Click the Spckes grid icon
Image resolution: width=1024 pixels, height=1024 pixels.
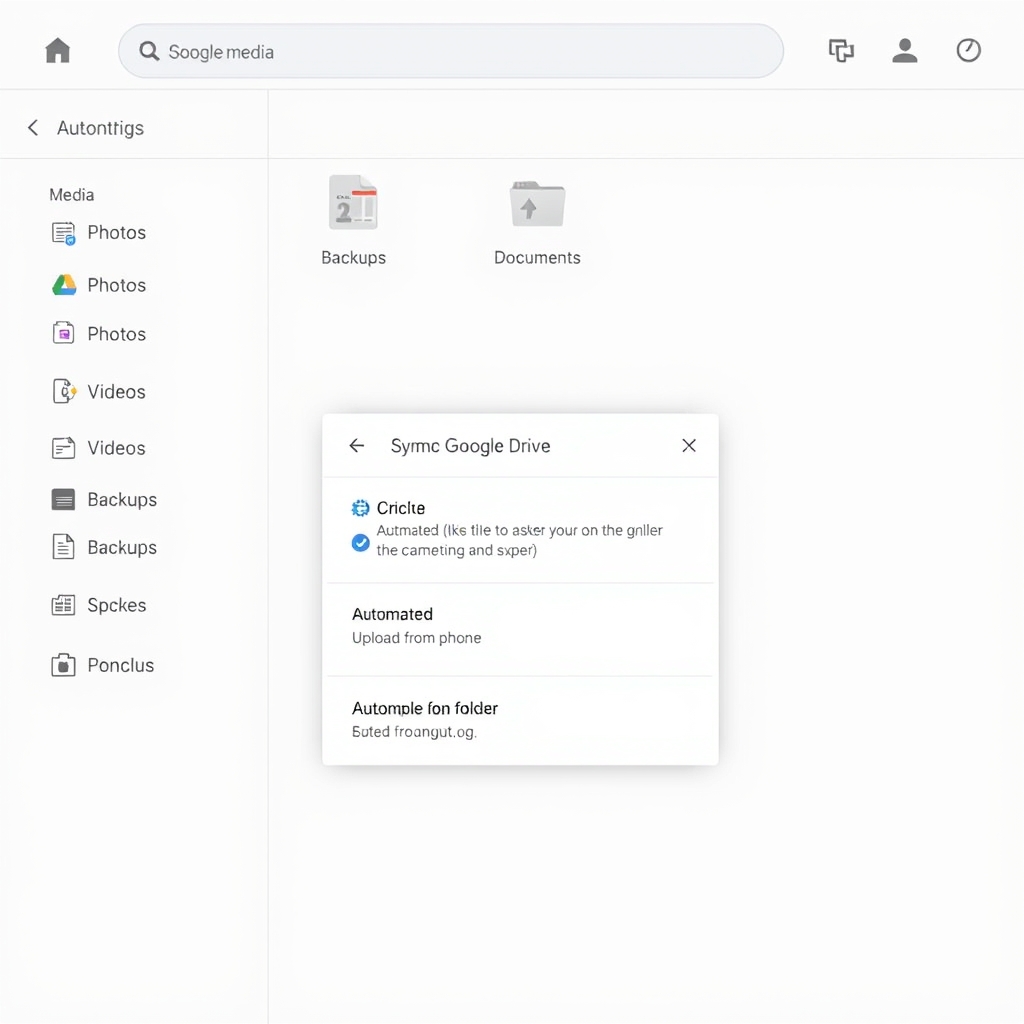point(63,605)
